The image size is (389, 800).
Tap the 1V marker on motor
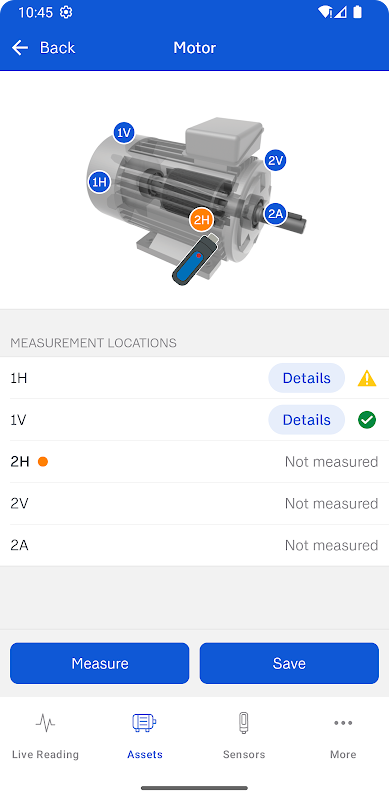[124, 133]
